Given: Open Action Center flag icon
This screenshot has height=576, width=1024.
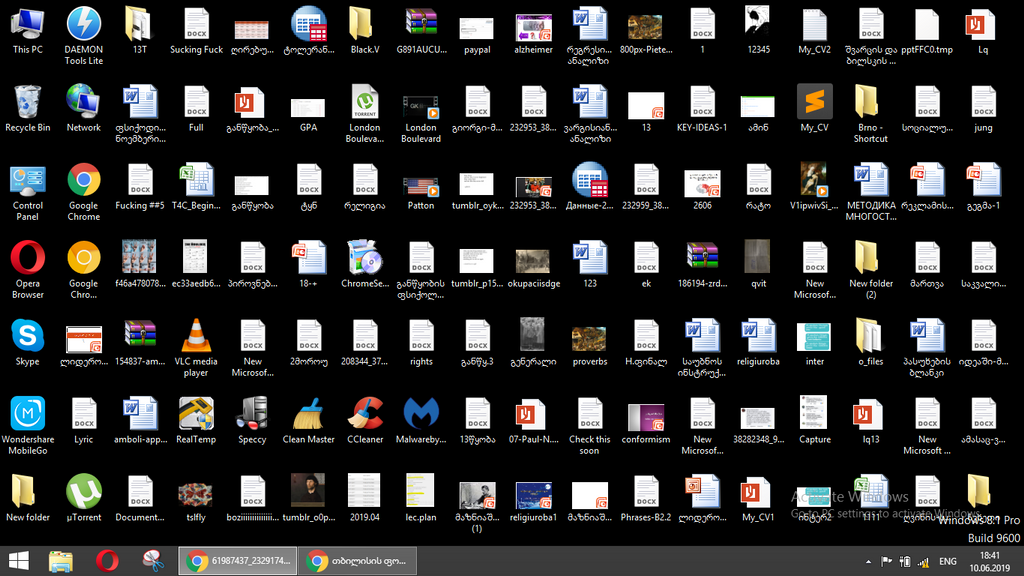Looking at the screenshot, I should pos(886,562).
